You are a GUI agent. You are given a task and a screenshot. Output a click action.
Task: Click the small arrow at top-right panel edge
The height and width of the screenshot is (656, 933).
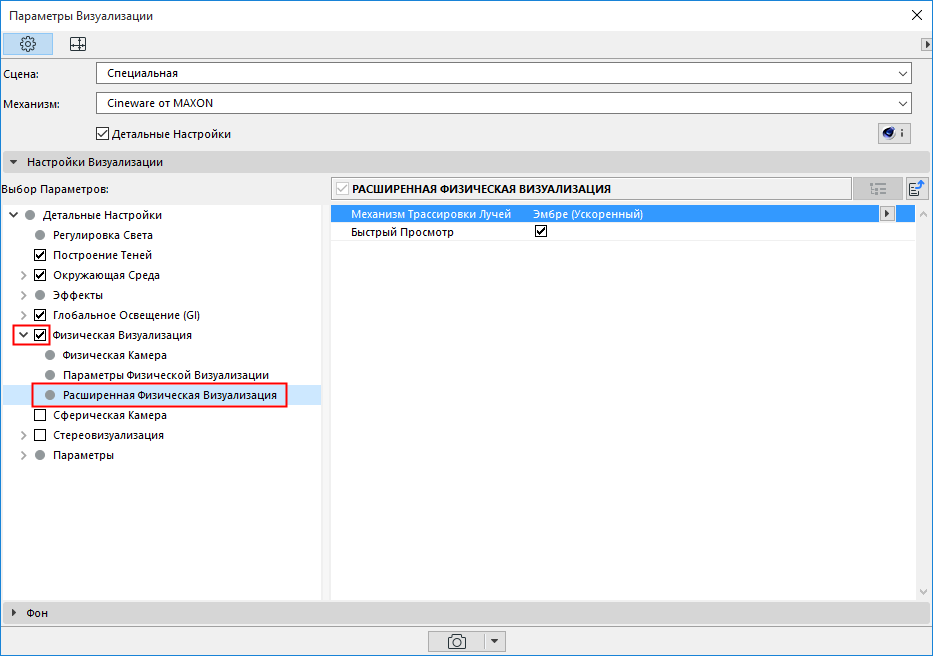click(926, 44)
